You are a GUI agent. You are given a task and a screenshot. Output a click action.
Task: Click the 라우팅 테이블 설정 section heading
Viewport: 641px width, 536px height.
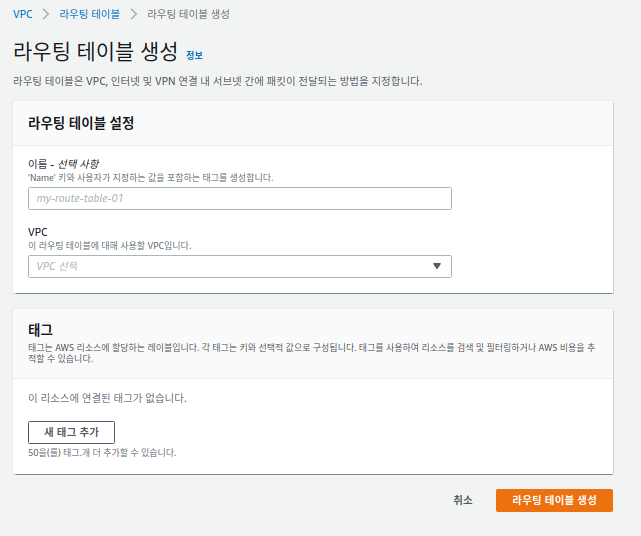81,123
